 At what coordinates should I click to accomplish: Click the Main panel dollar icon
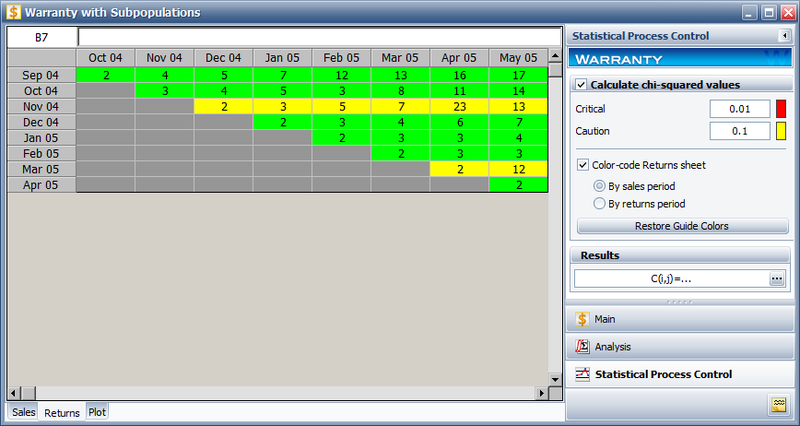[581, 320]
